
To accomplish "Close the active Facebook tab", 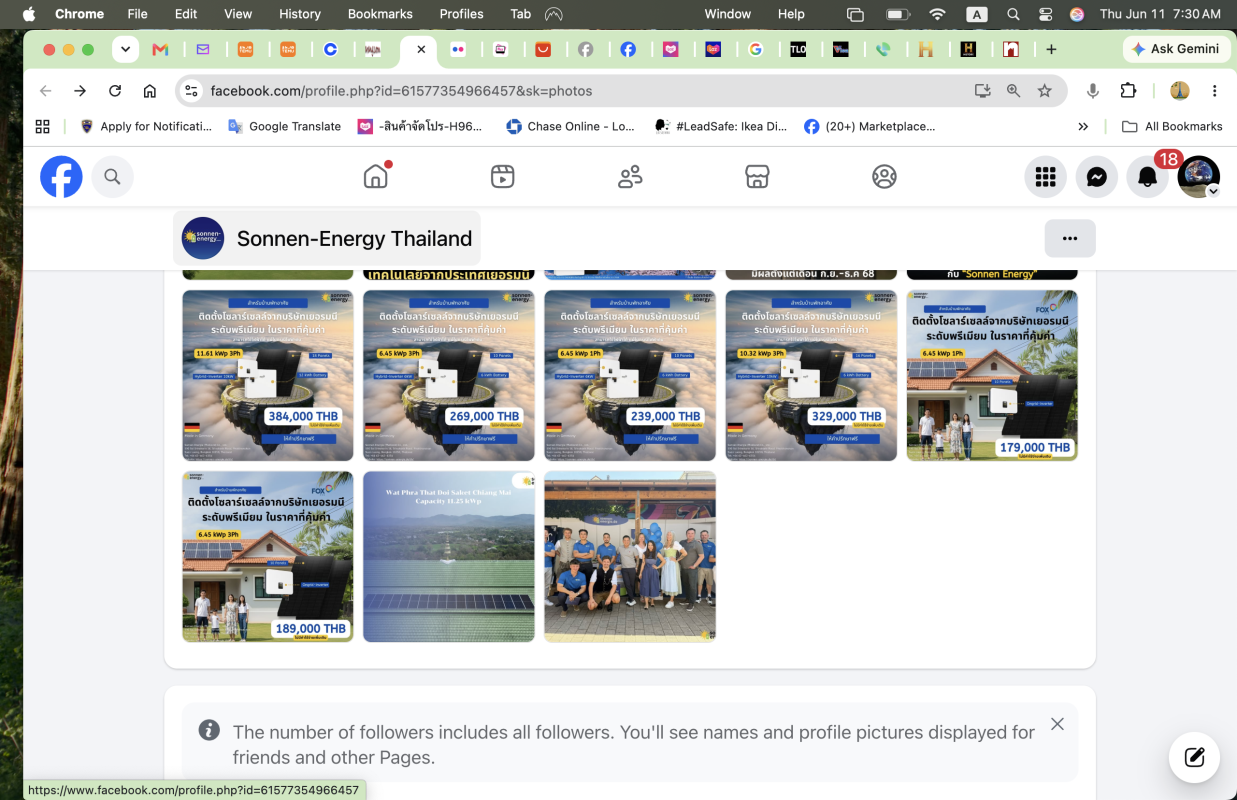I will [x=421, y=49].
